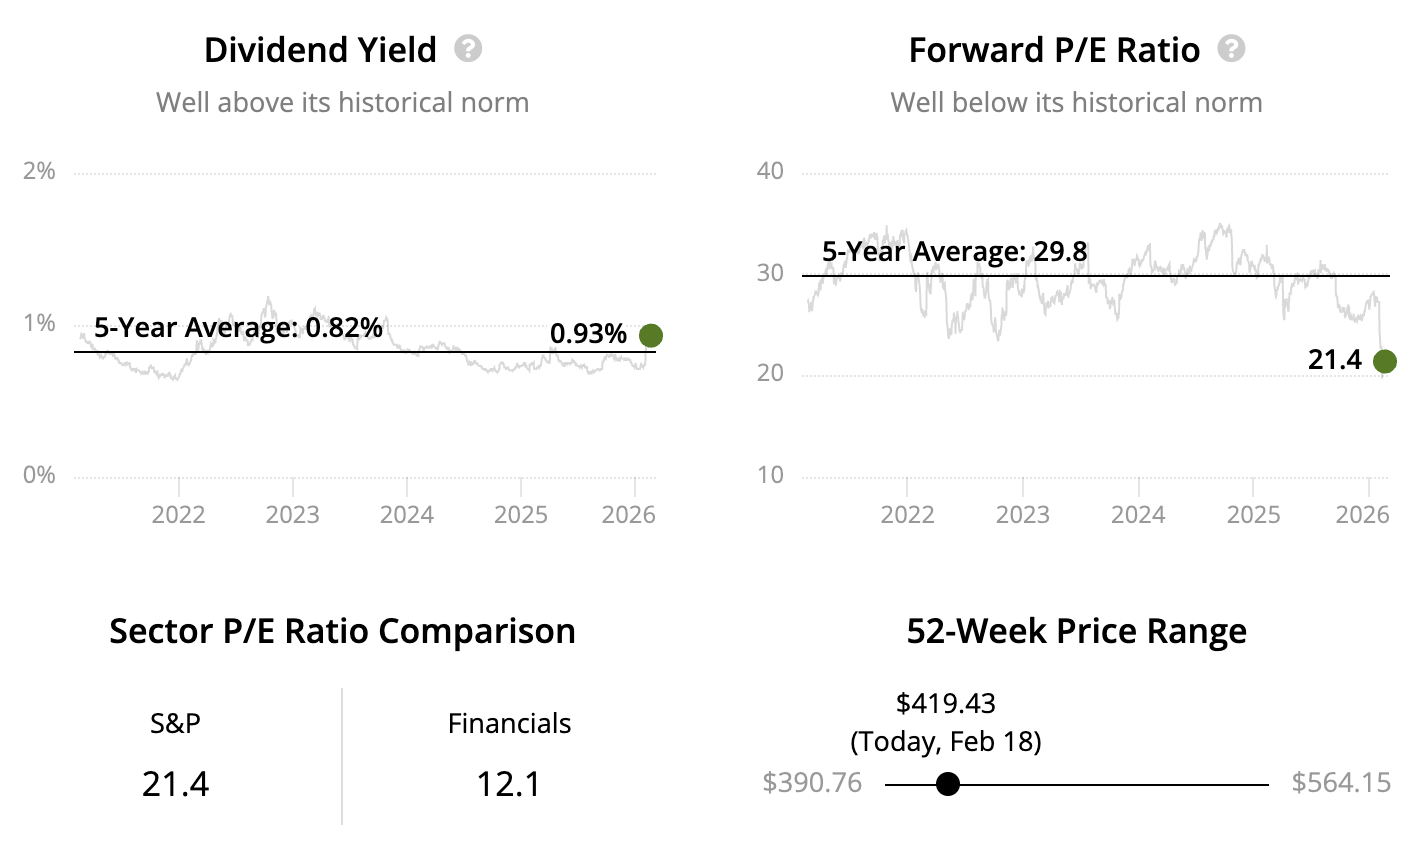The image size is (1416, 852).
Task: Click the Forward P/E Ratio heading
Action: [1054, 50]
